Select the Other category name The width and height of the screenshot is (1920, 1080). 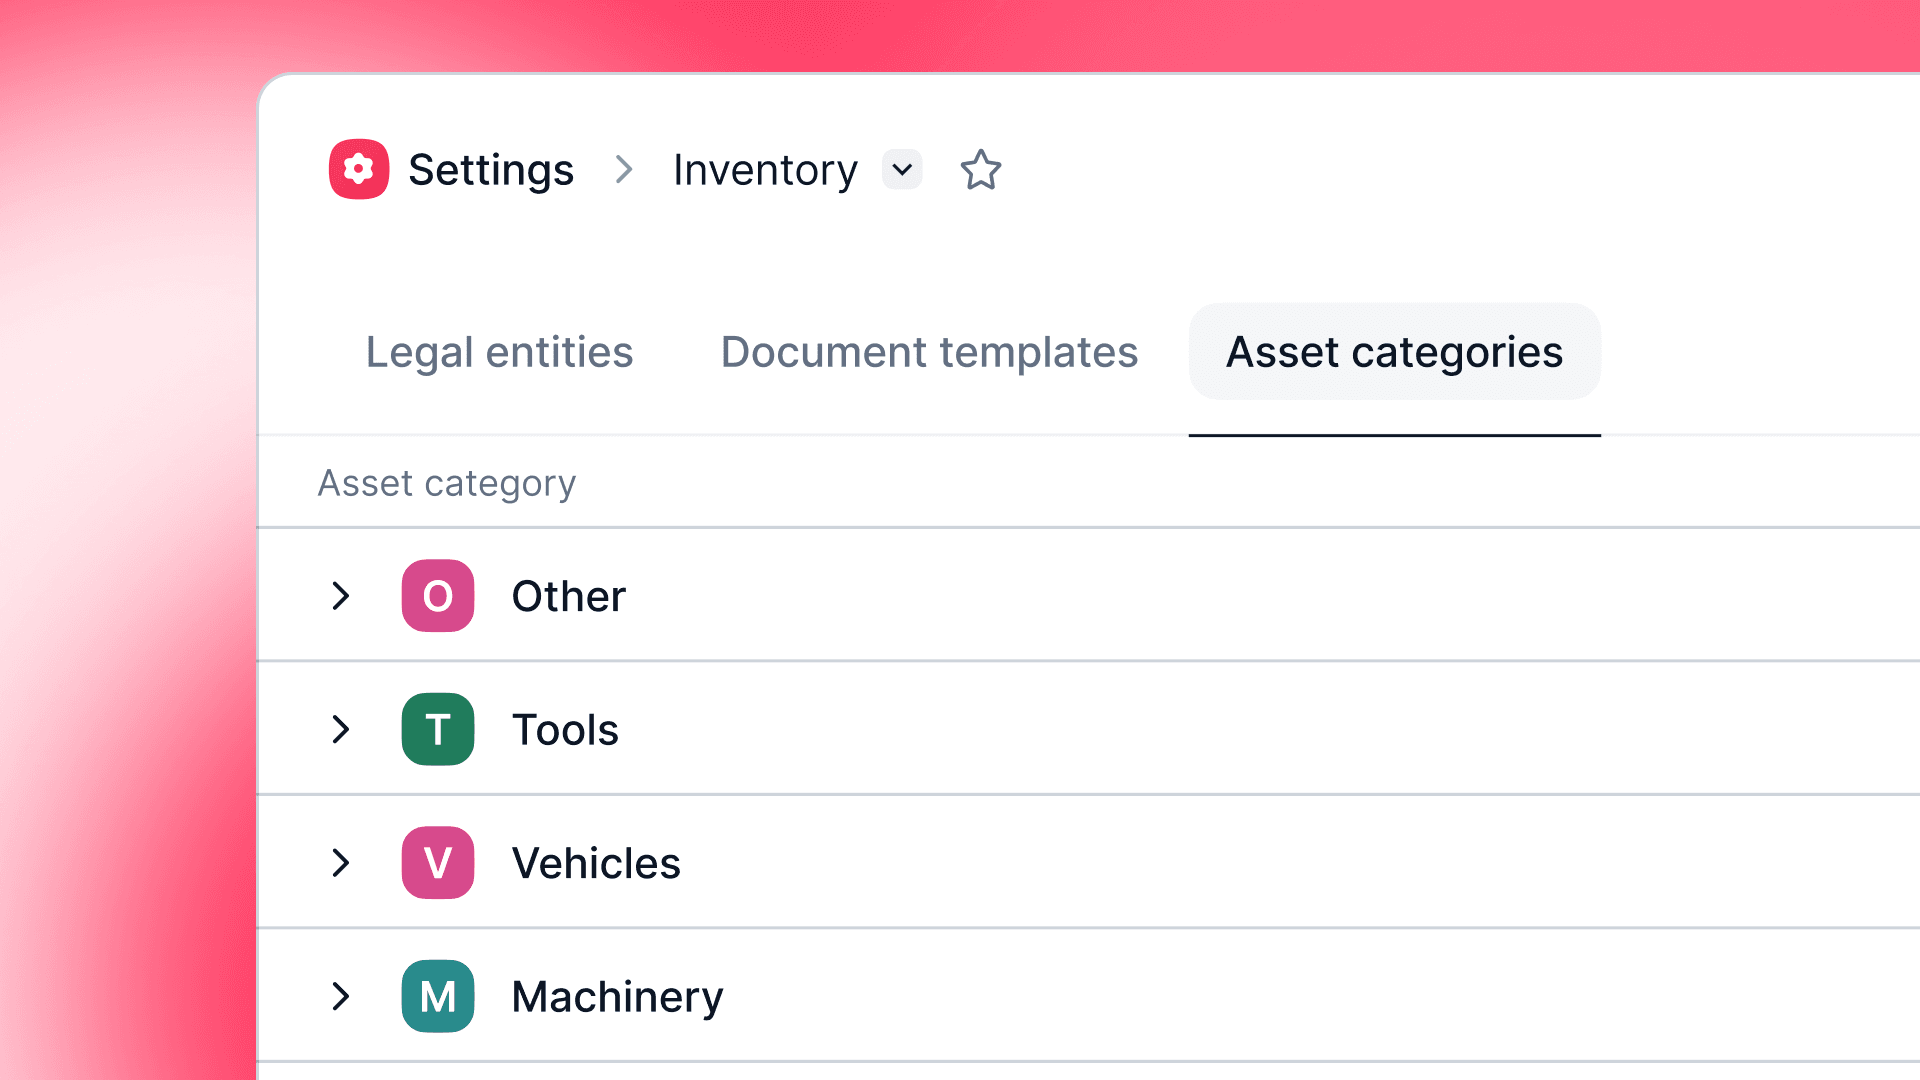coord(569,596)
